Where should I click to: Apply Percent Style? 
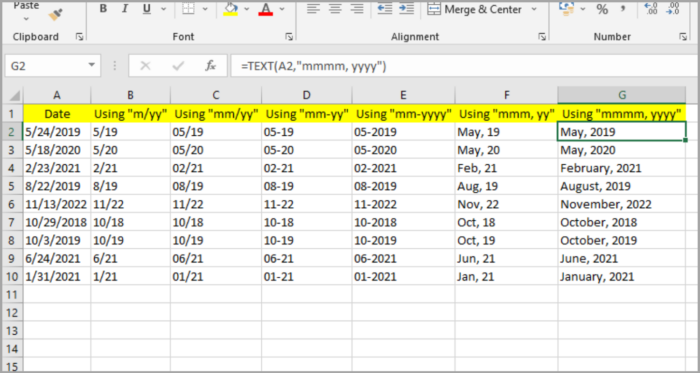tap(602, 9)
